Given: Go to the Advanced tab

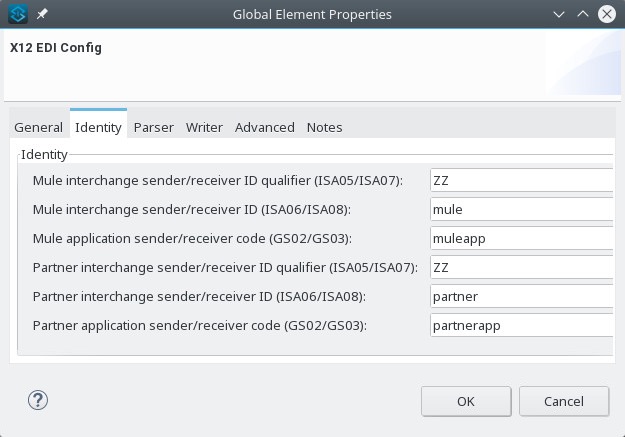Looking at the screenshot, I should (265, 128).
